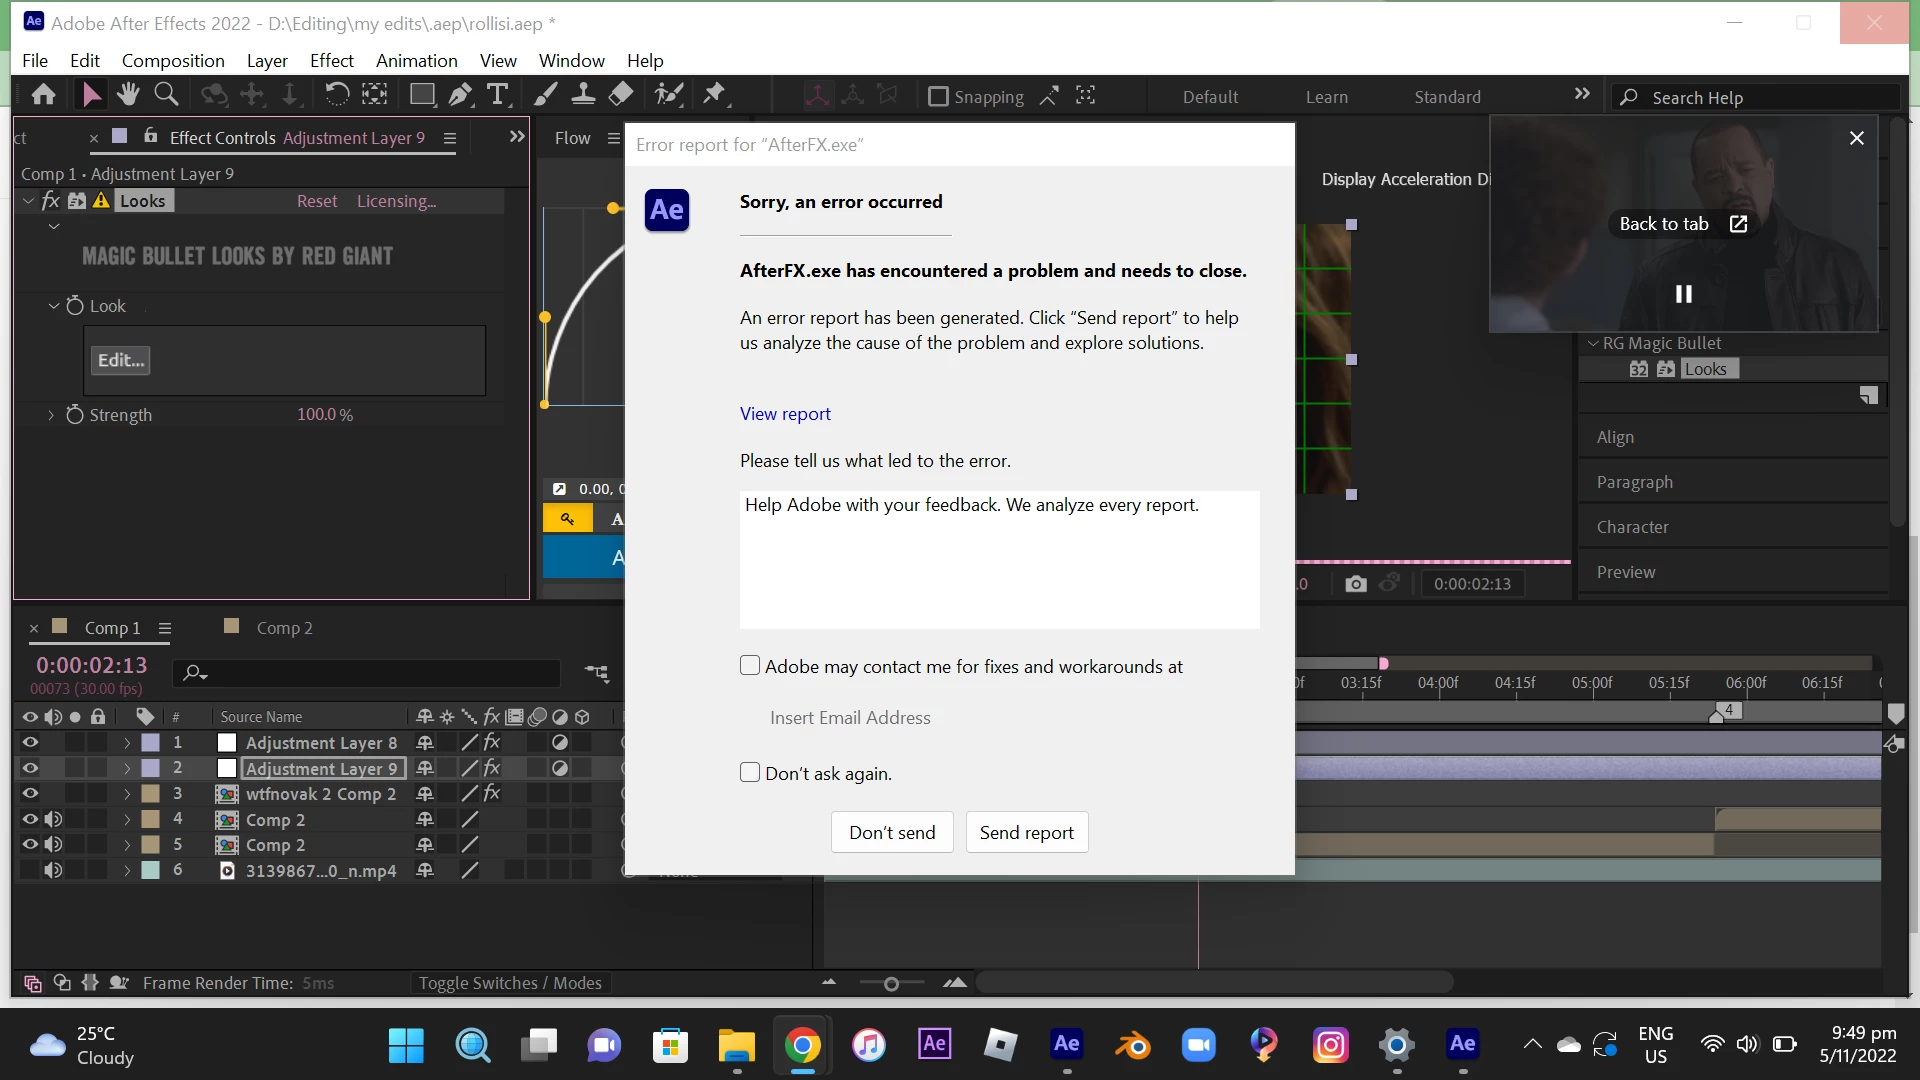
Task: Select the Hand tool
Action: [127, 95]
